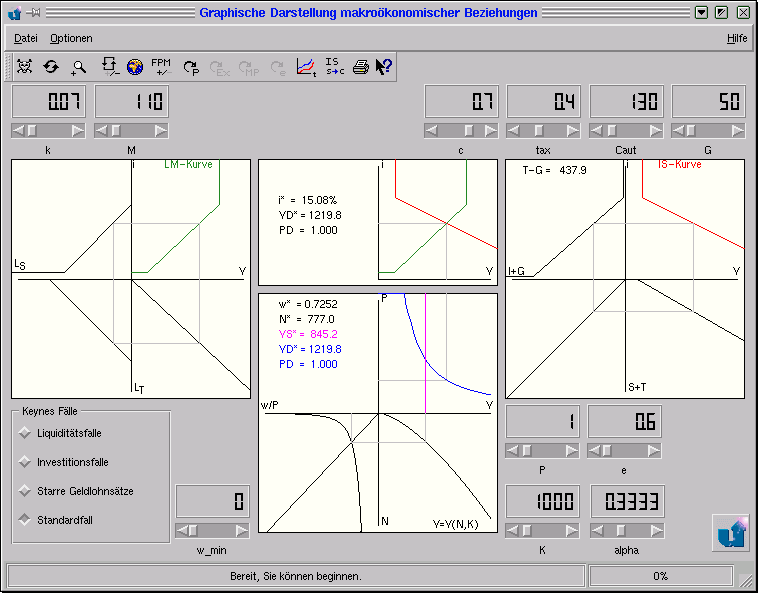This screenshot has height=593, width=758.
Task: Click the greyed rotate arrow e icon
Action: 278,68
